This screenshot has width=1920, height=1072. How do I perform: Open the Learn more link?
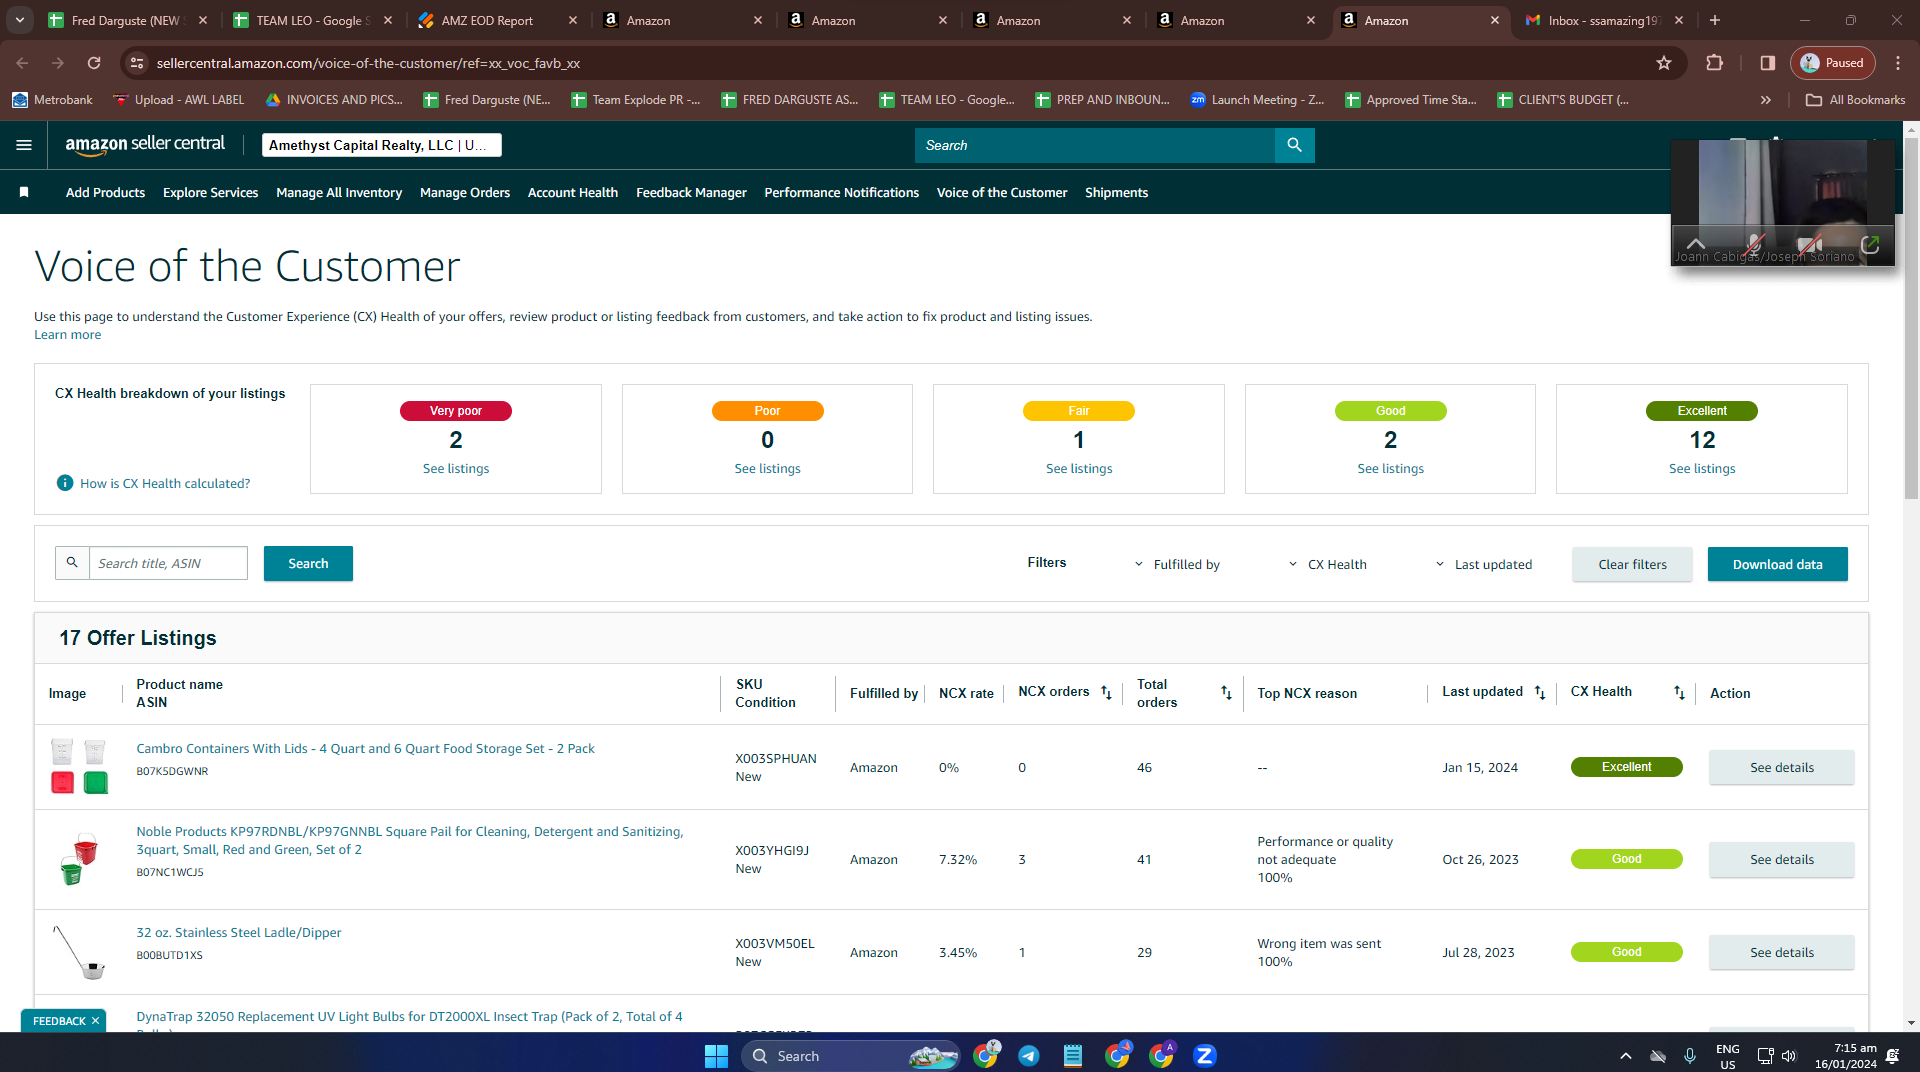click(67, 334)
